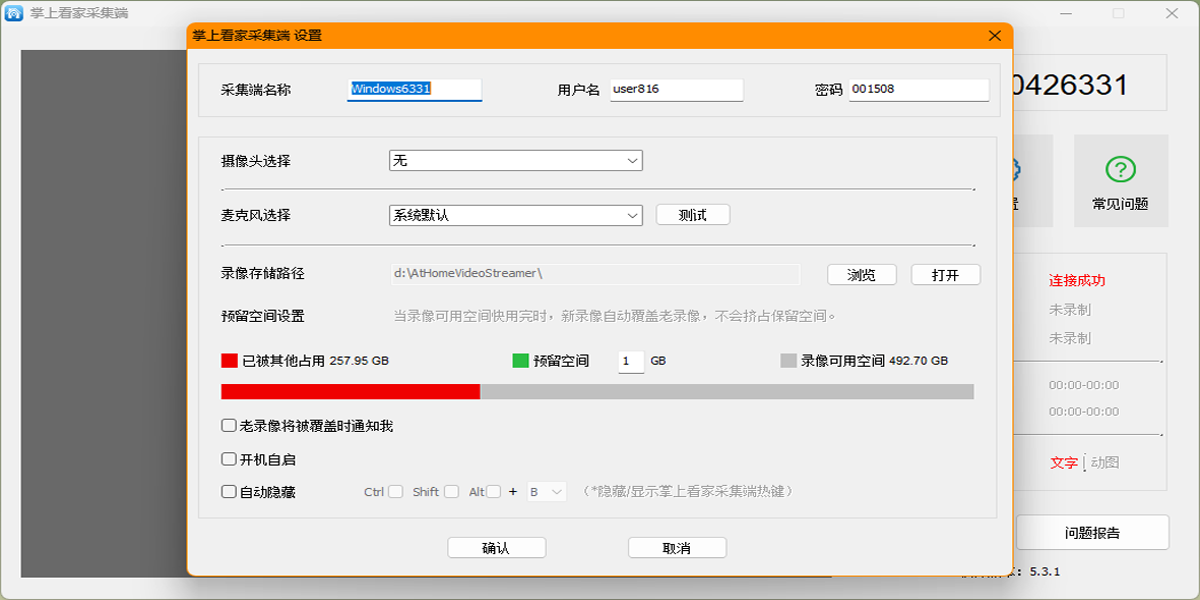Tick the Shift hotkey checkbox
This screenshot has width=1200, height=600.
tap(451, 492)
